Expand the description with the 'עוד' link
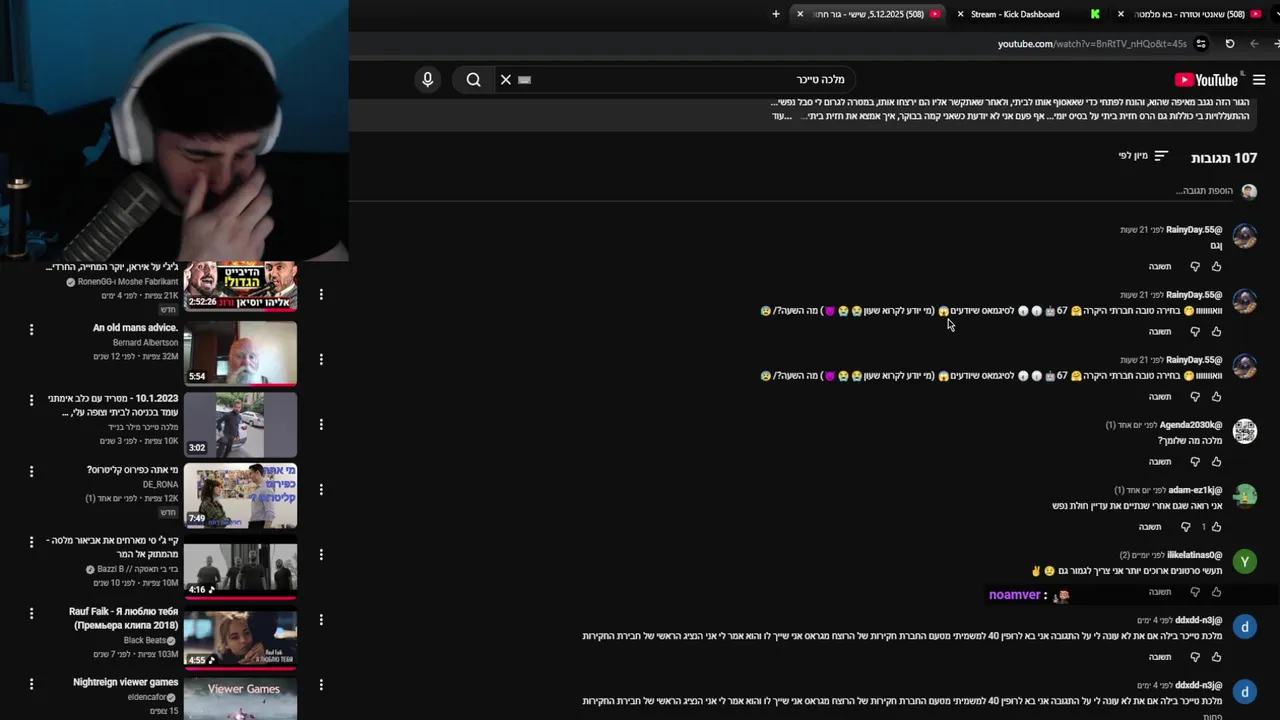Screen dimensions: 1280x720 tap(781, 116)
